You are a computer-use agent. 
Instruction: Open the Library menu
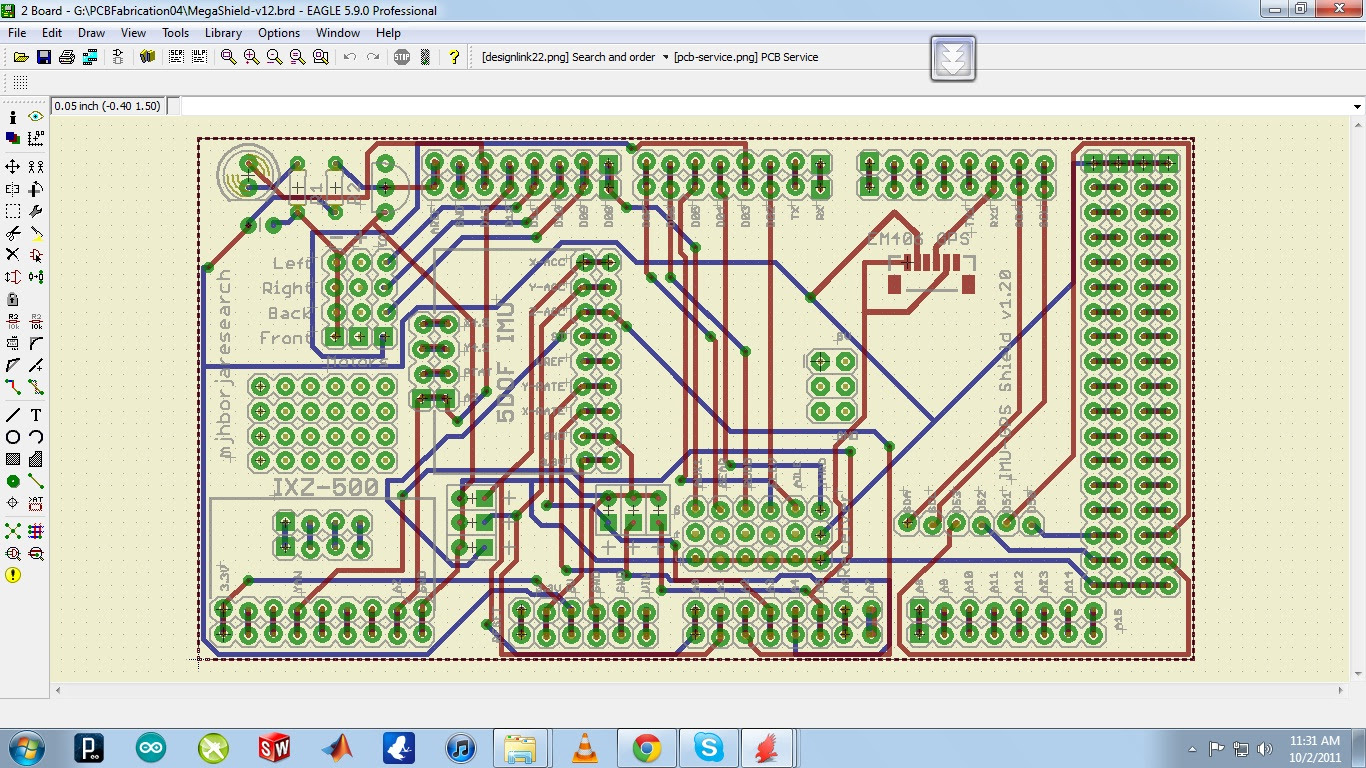pos(223,33)
